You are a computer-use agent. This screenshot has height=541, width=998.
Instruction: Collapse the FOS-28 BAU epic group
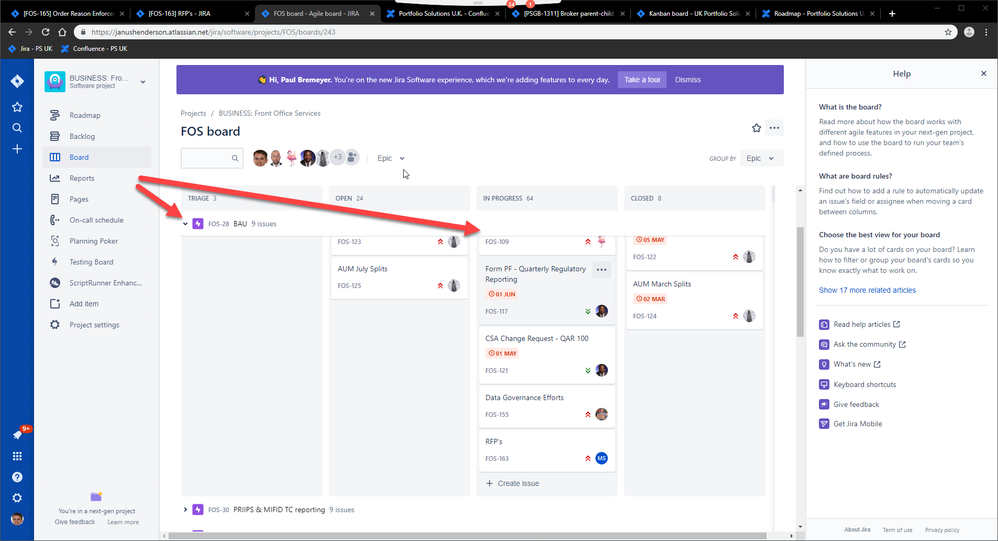185,224
